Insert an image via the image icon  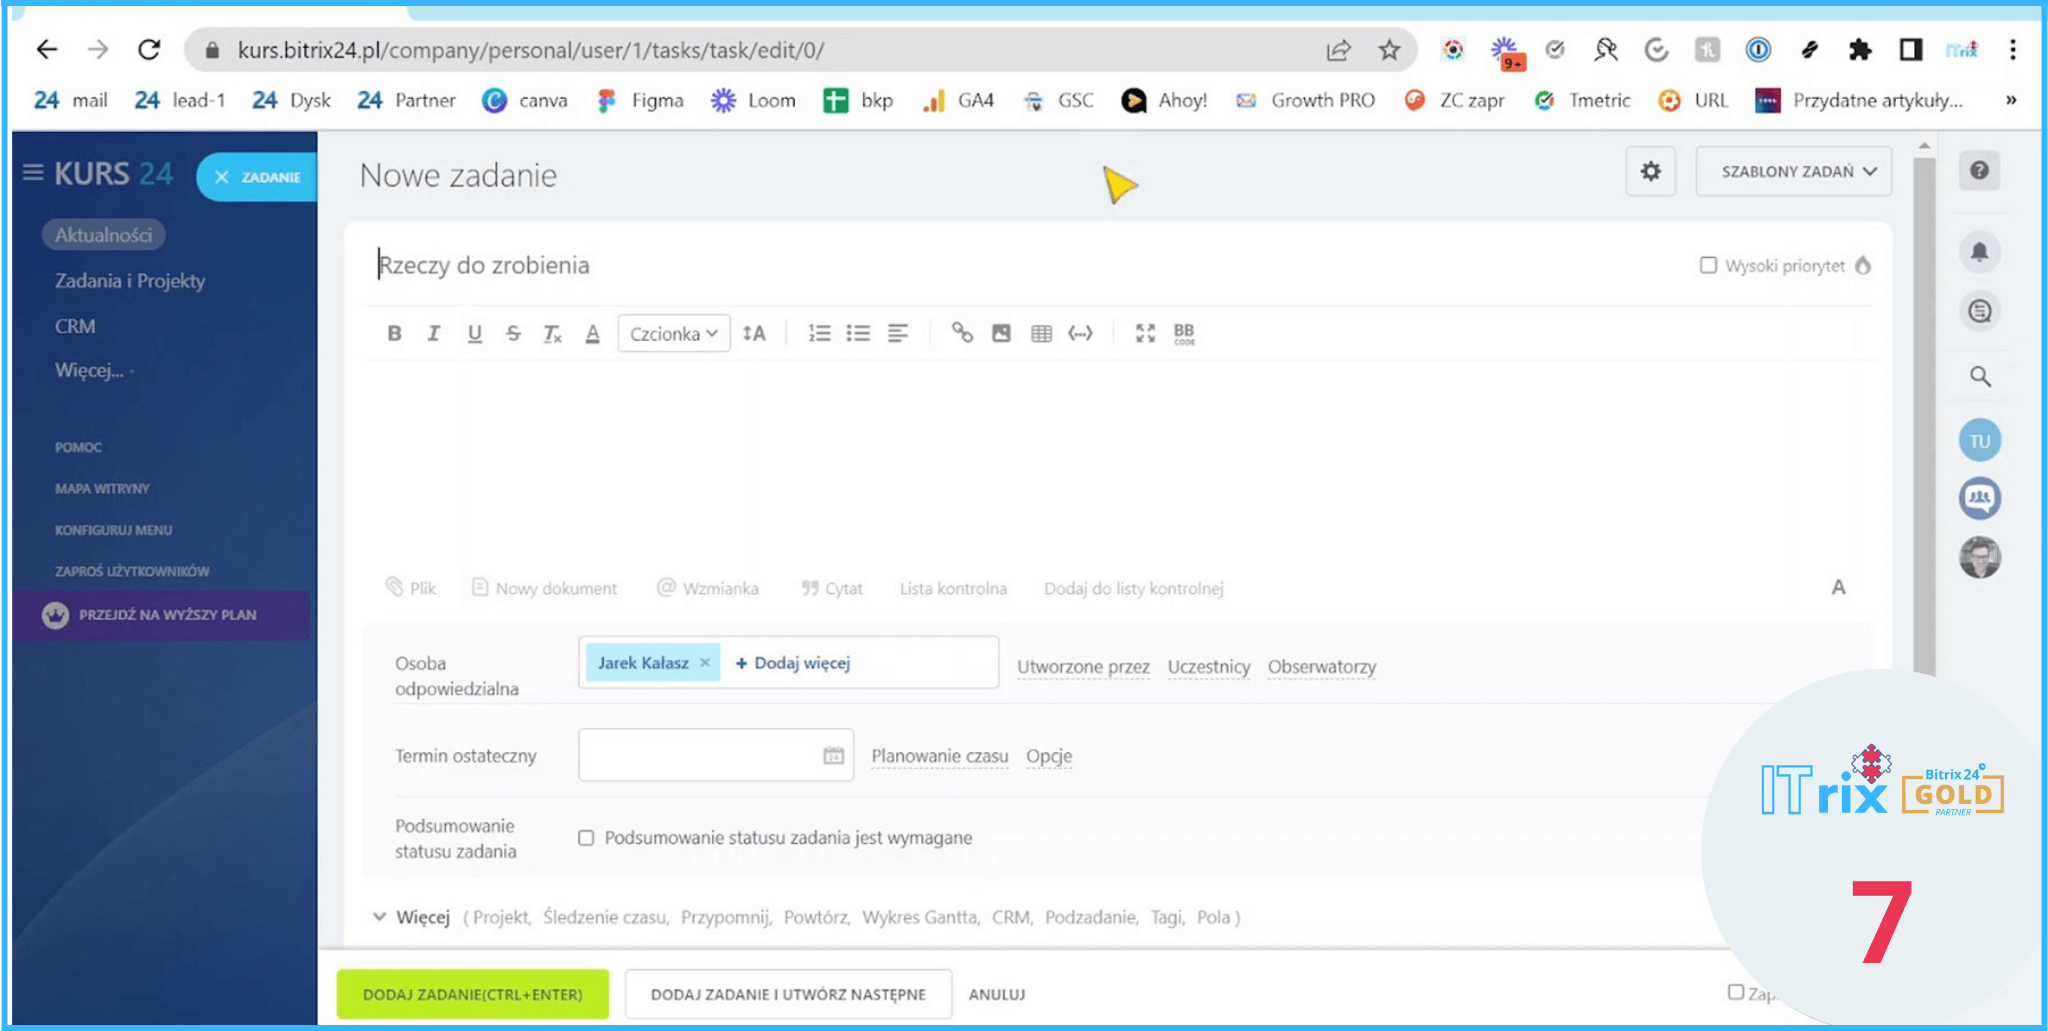(x=1001, y=333)
